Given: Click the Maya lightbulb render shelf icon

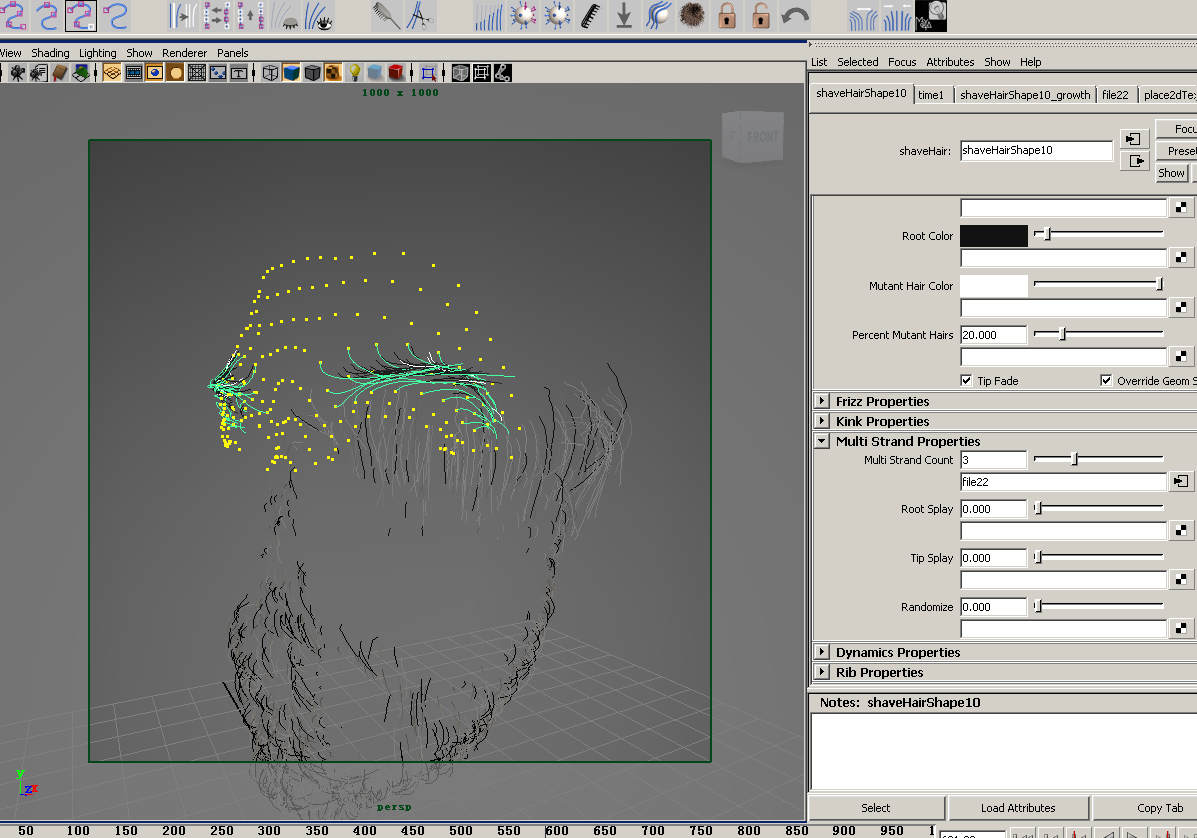Looking at the screenshot, I should (x=931, y=15).
